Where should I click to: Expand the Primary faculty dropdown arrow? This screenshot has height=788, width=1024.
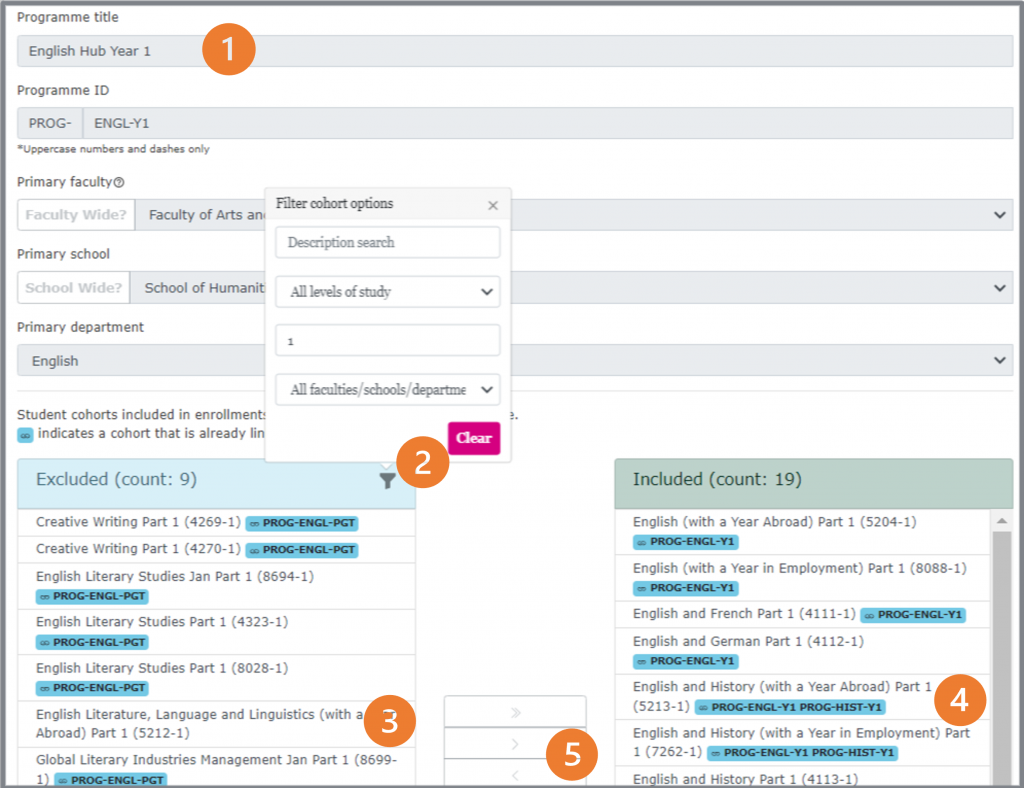point(1000,215)
